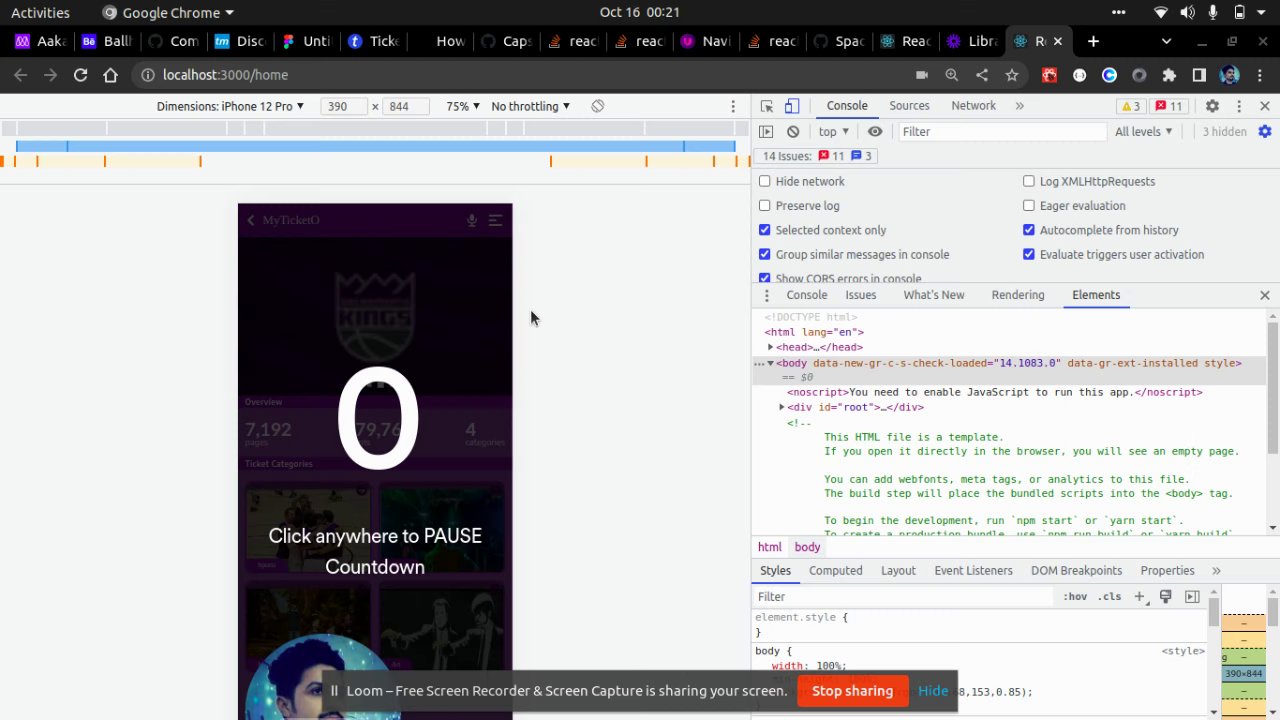Open the DevTools three-dot customize menu
This screenshot has height=720, width=1280.
coord(1239,106)
